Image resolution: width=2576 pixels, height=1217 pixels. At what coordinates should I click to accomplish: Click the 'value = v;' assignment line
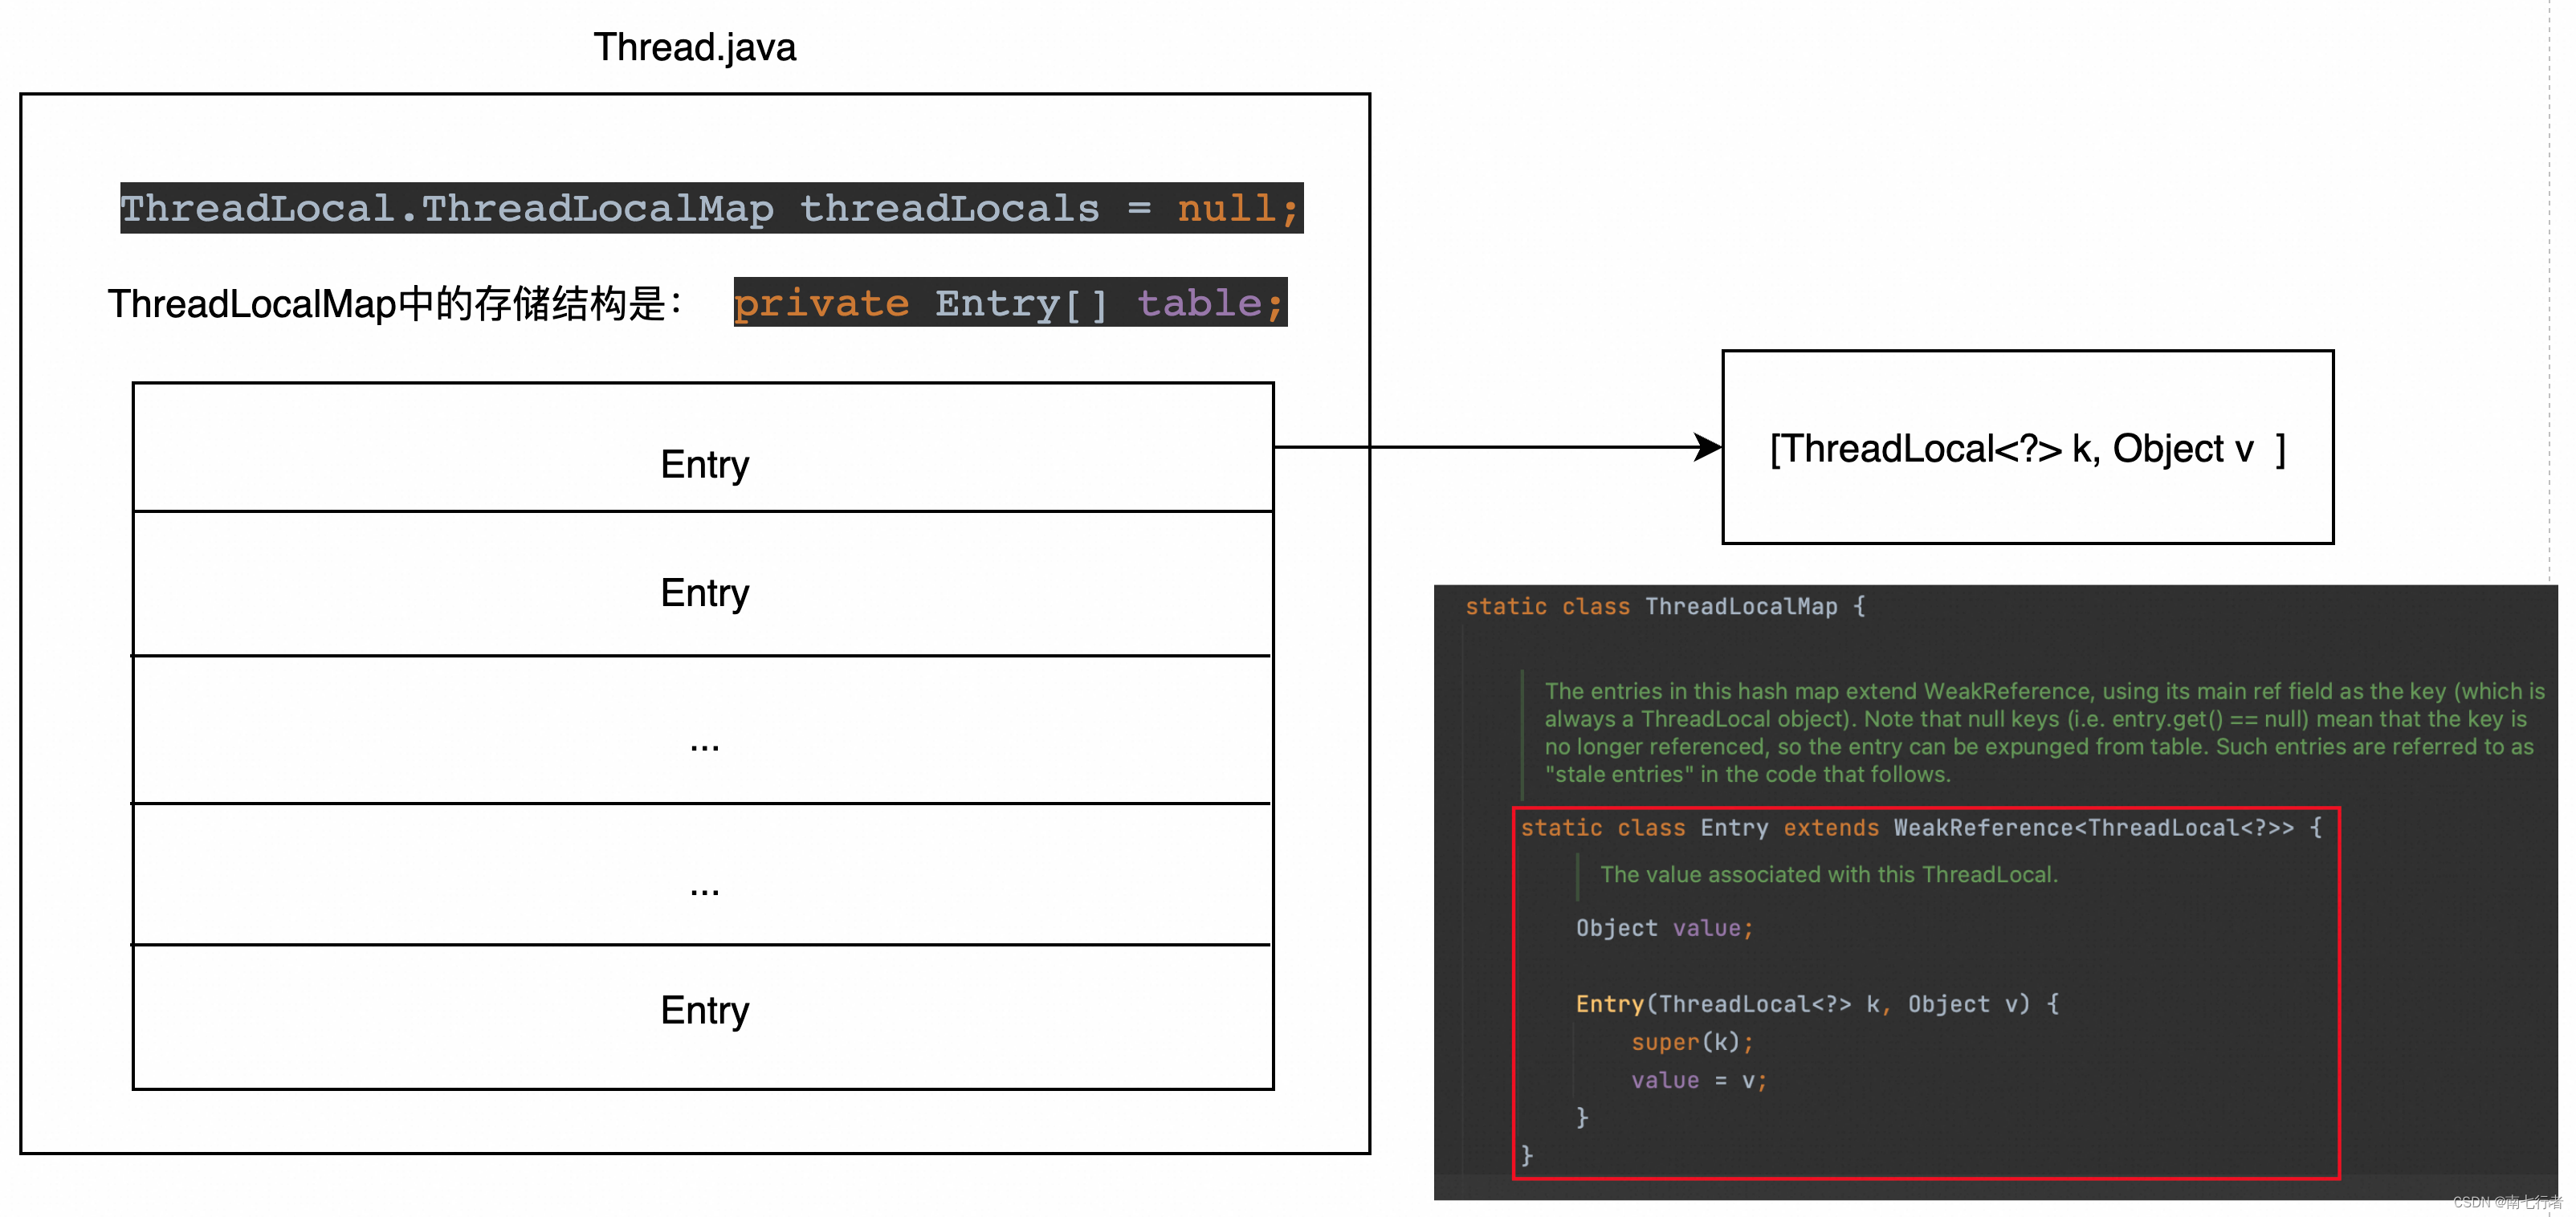coord(1699,1080)
